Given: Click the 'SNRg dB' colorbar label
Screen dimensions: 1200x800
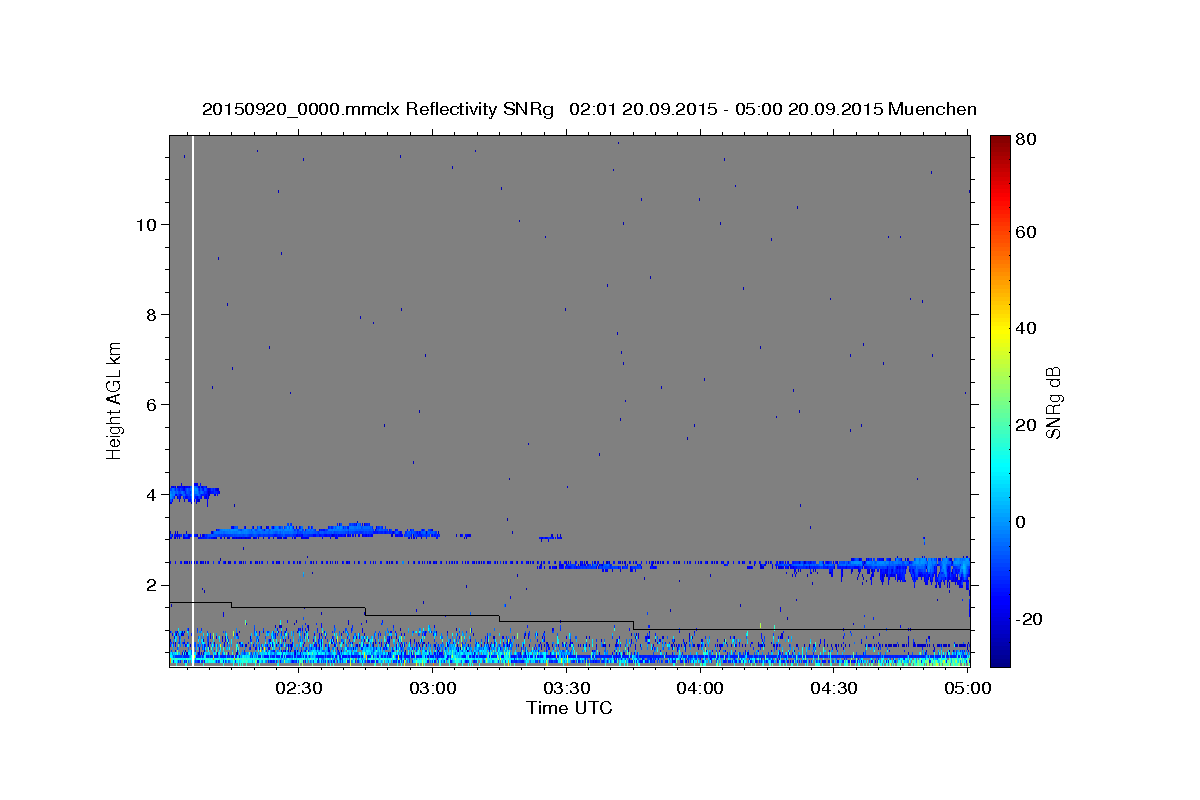Looking at the screenshot, I should [x=1053, y=403].
